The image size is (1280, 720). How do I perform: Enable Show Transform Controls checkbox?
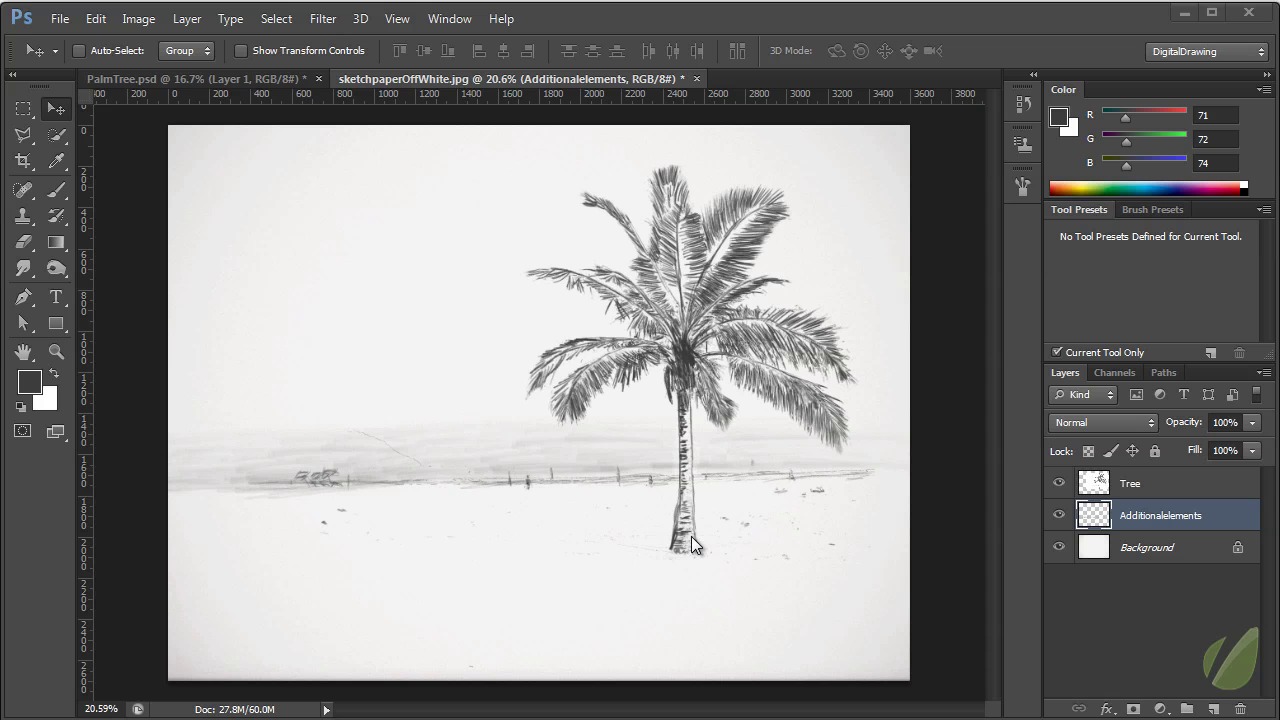coord(241,51)
